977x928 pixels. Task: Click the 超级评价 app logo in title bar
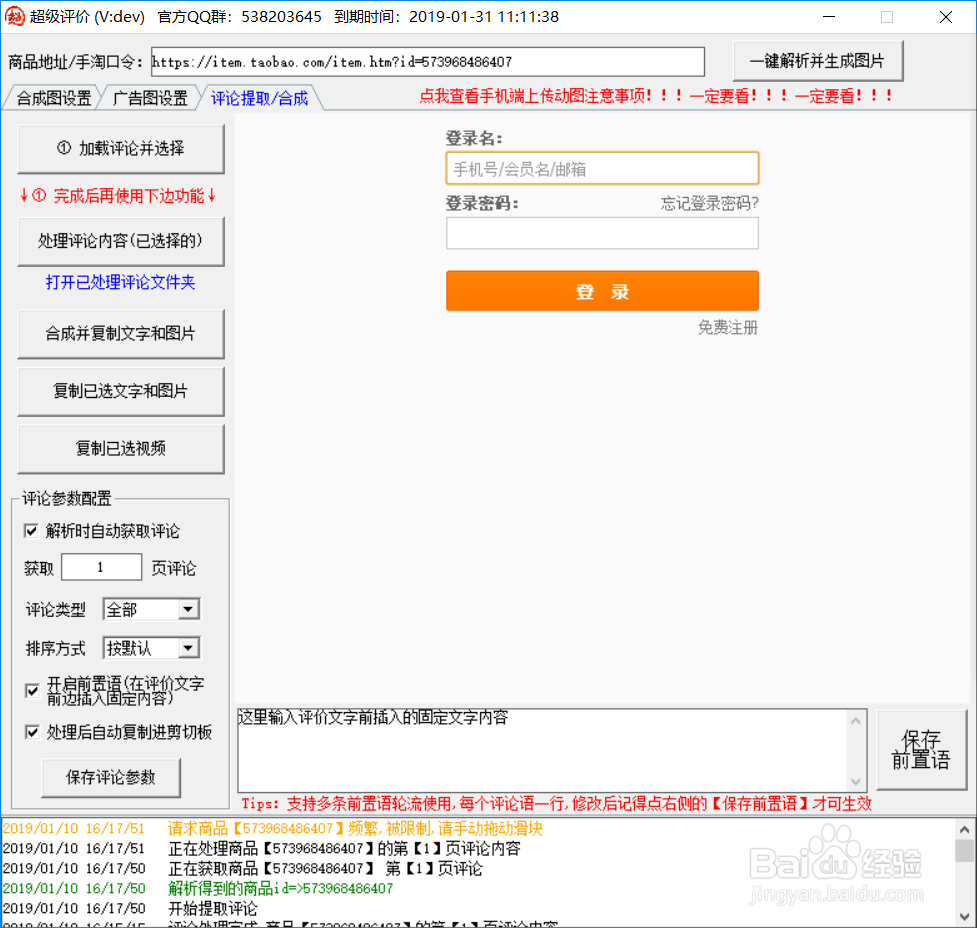tap(14, 16)
